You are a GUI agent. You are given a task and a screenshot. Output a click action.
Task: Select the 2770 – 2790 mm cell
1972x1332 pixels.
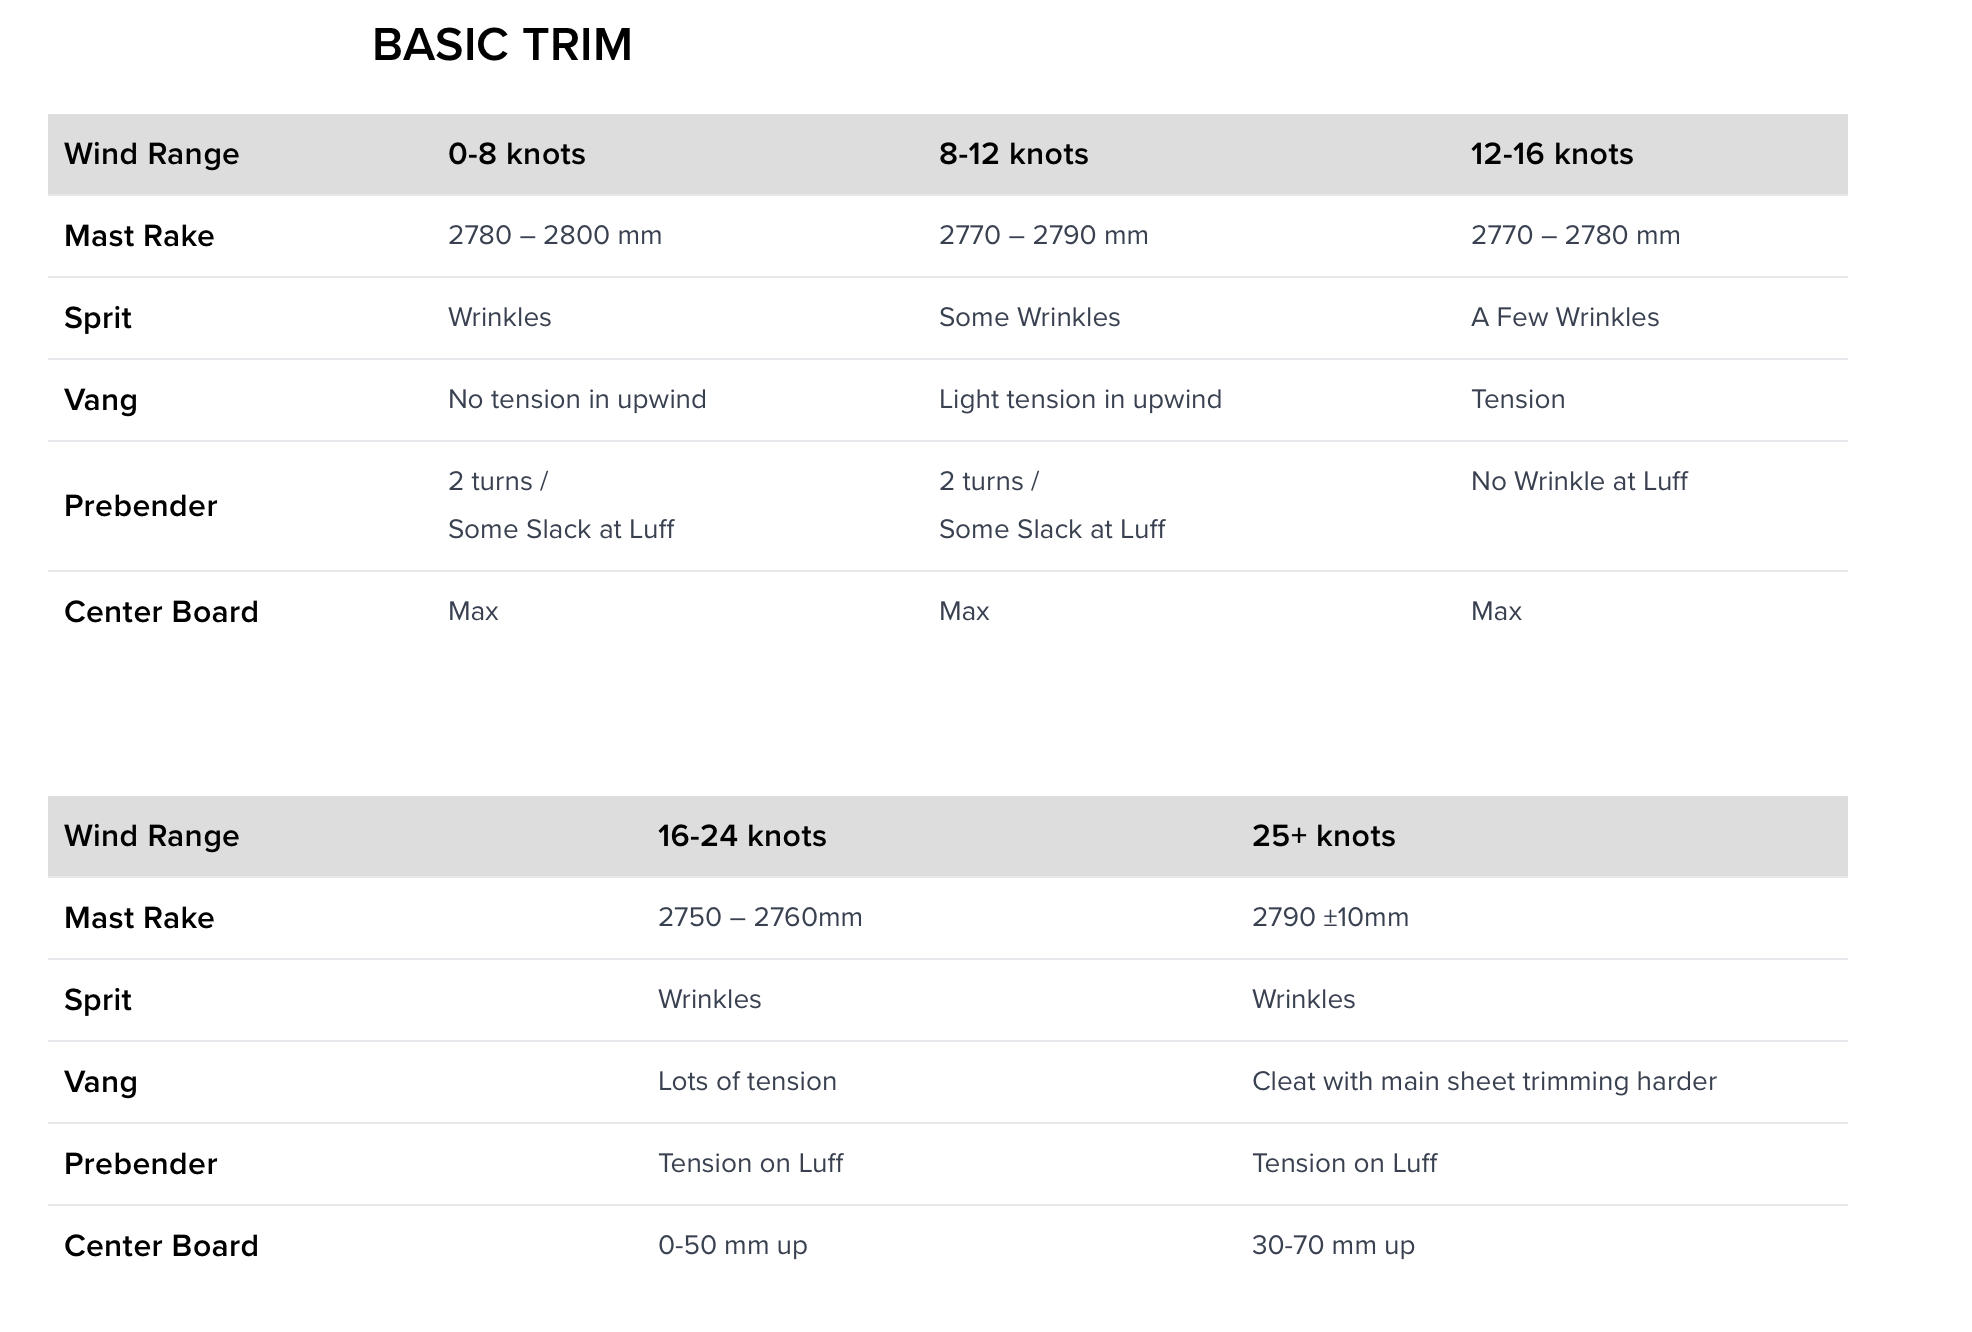coord(1043,235)
